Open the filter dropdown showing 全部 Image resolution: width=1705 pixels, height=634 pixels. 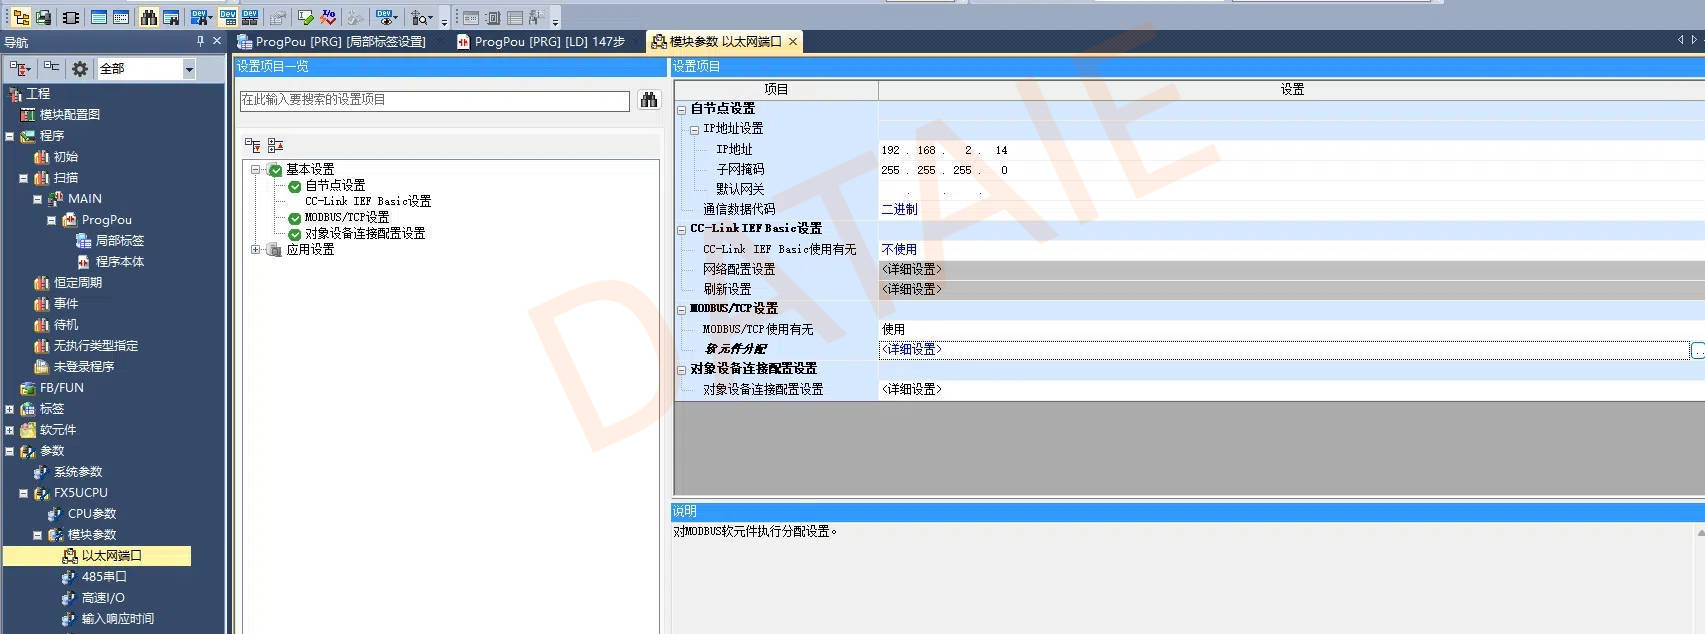[189, 68]
